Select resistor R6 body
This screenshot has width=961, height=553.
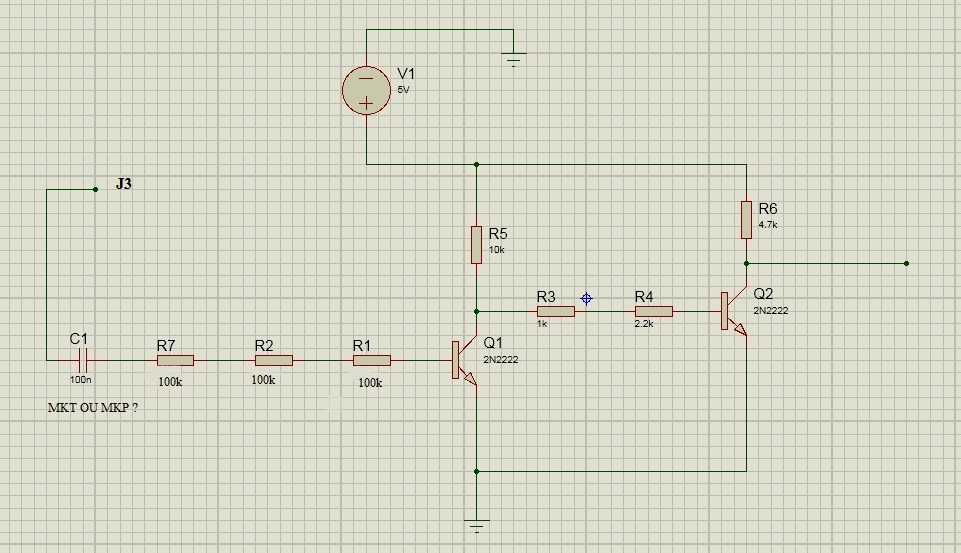pyautogui.click(x=746, y=219)
